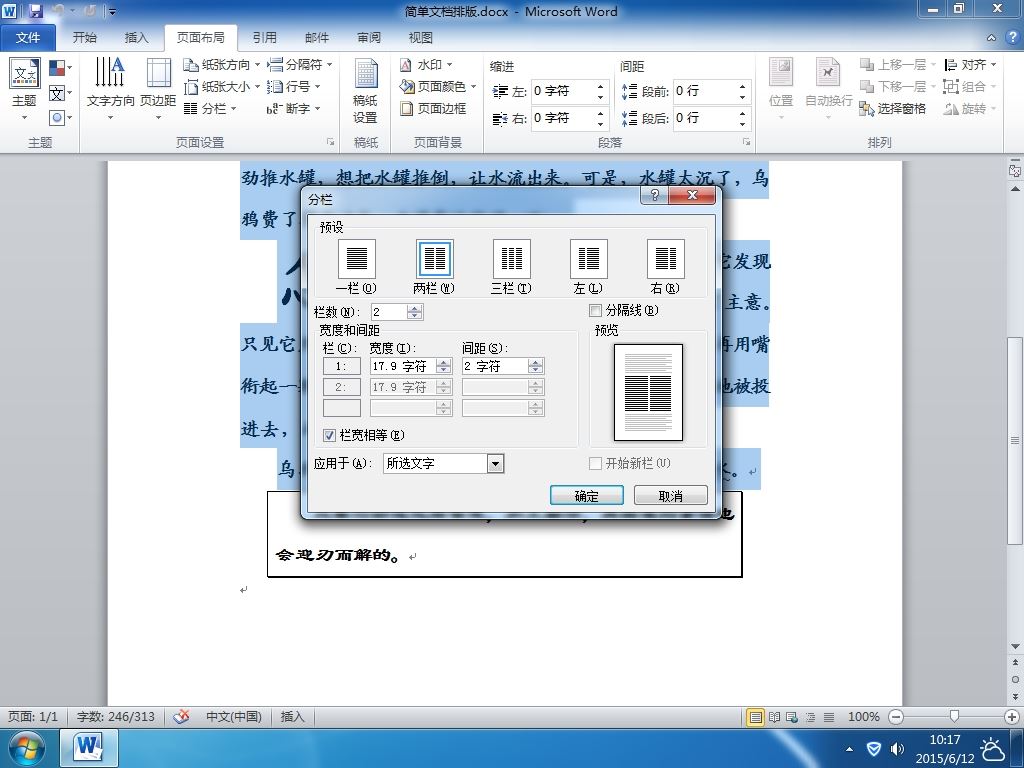This screenshot has height=768, width=1024.
Task: Click the 中文(中国) language status button
Action: [234, 716]
